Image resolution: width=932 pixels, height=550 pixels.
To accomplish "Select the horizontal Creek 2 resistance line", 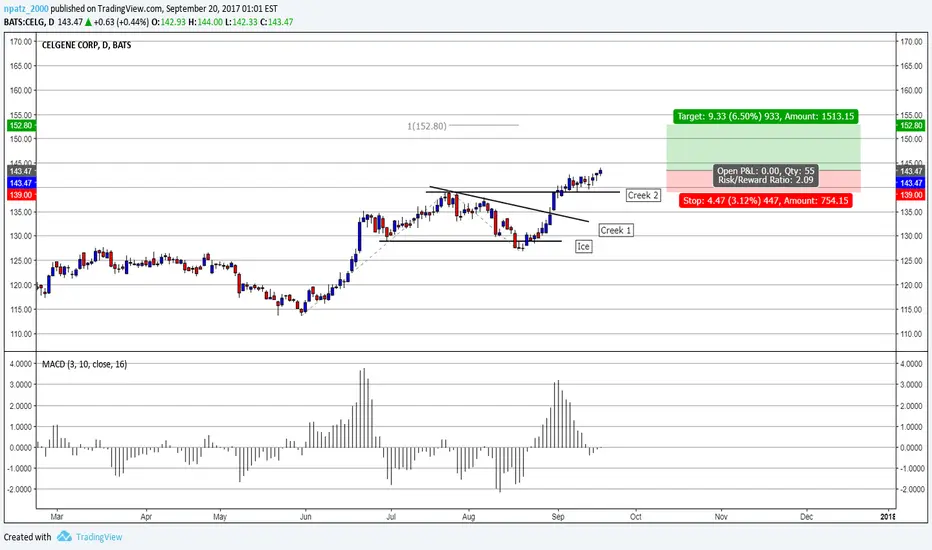I will click(x=522, y=192).
